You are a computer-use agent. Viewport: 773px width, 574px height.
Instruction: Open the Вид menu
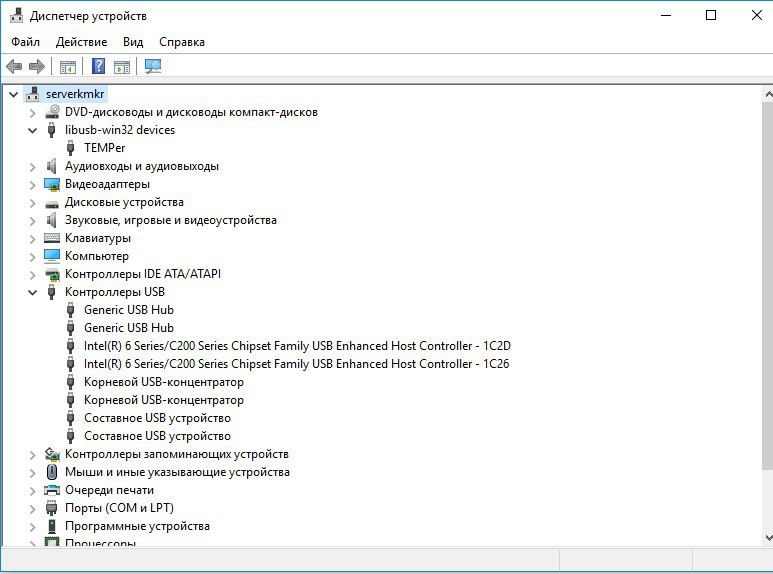133,42
